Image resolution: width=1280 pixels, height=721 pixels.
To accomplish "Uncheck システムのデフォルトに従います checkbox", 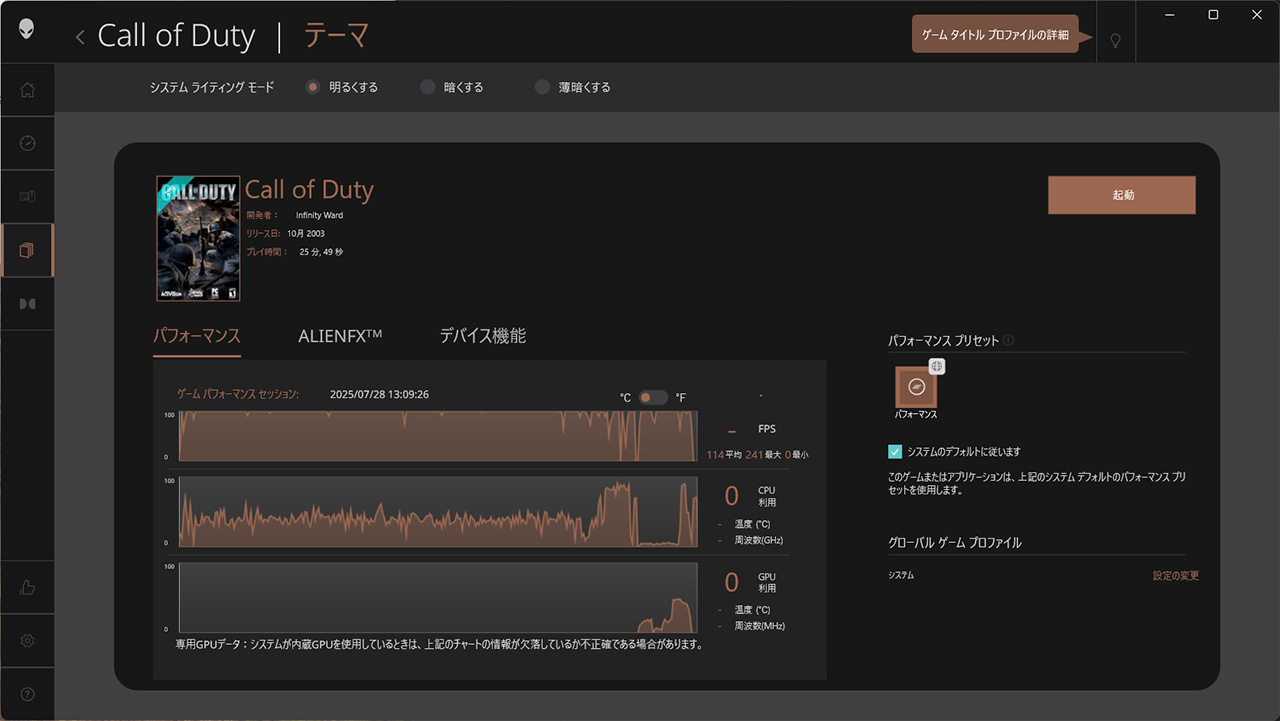I will point(895,452).
